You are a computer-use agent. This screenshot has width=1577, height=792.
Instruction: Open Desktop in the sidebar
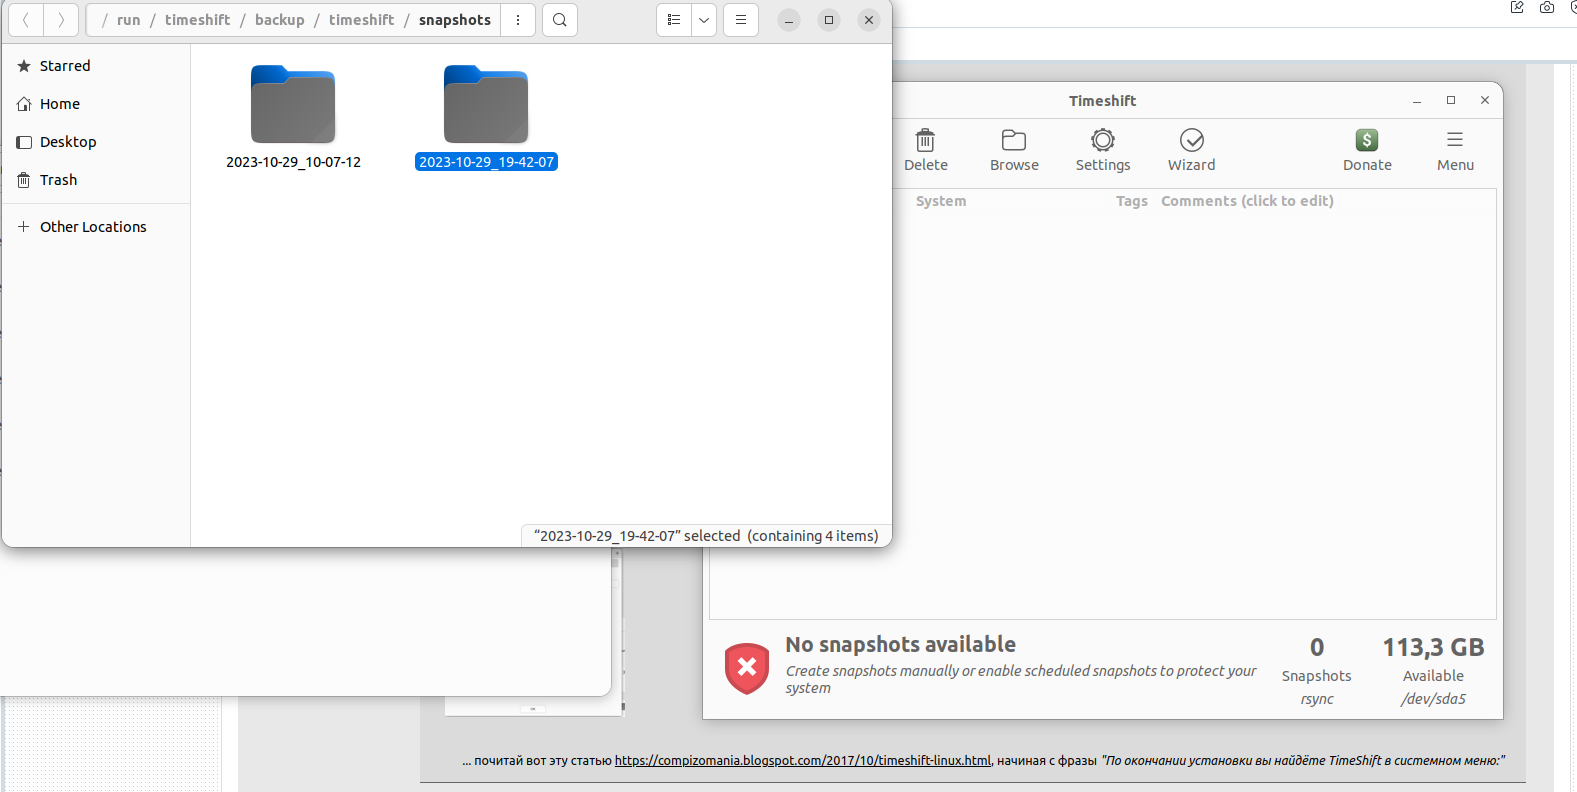coord(96,142)
